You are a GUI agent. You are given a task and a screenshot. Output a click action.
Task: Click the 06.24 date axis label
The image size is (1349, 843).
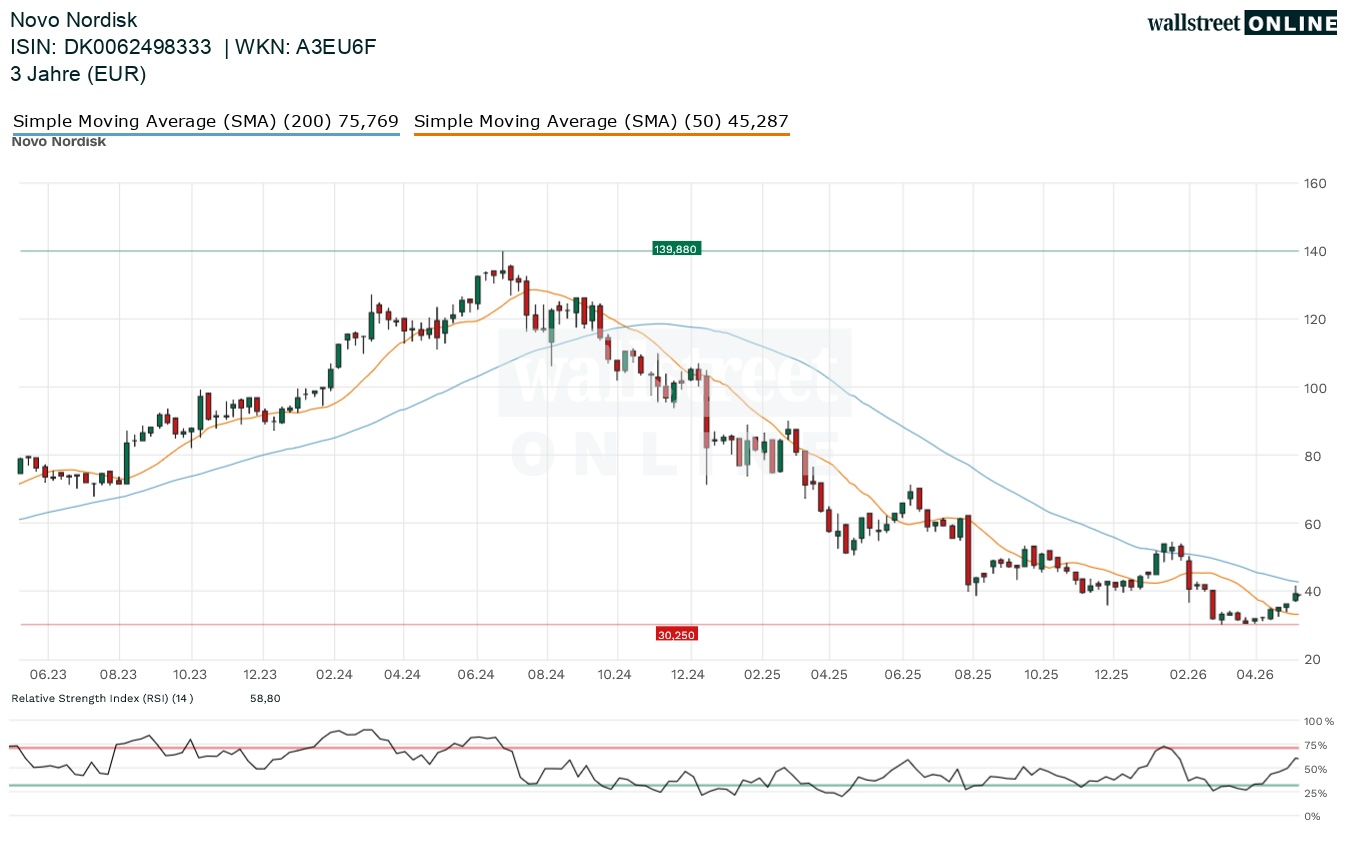[476, 675]
